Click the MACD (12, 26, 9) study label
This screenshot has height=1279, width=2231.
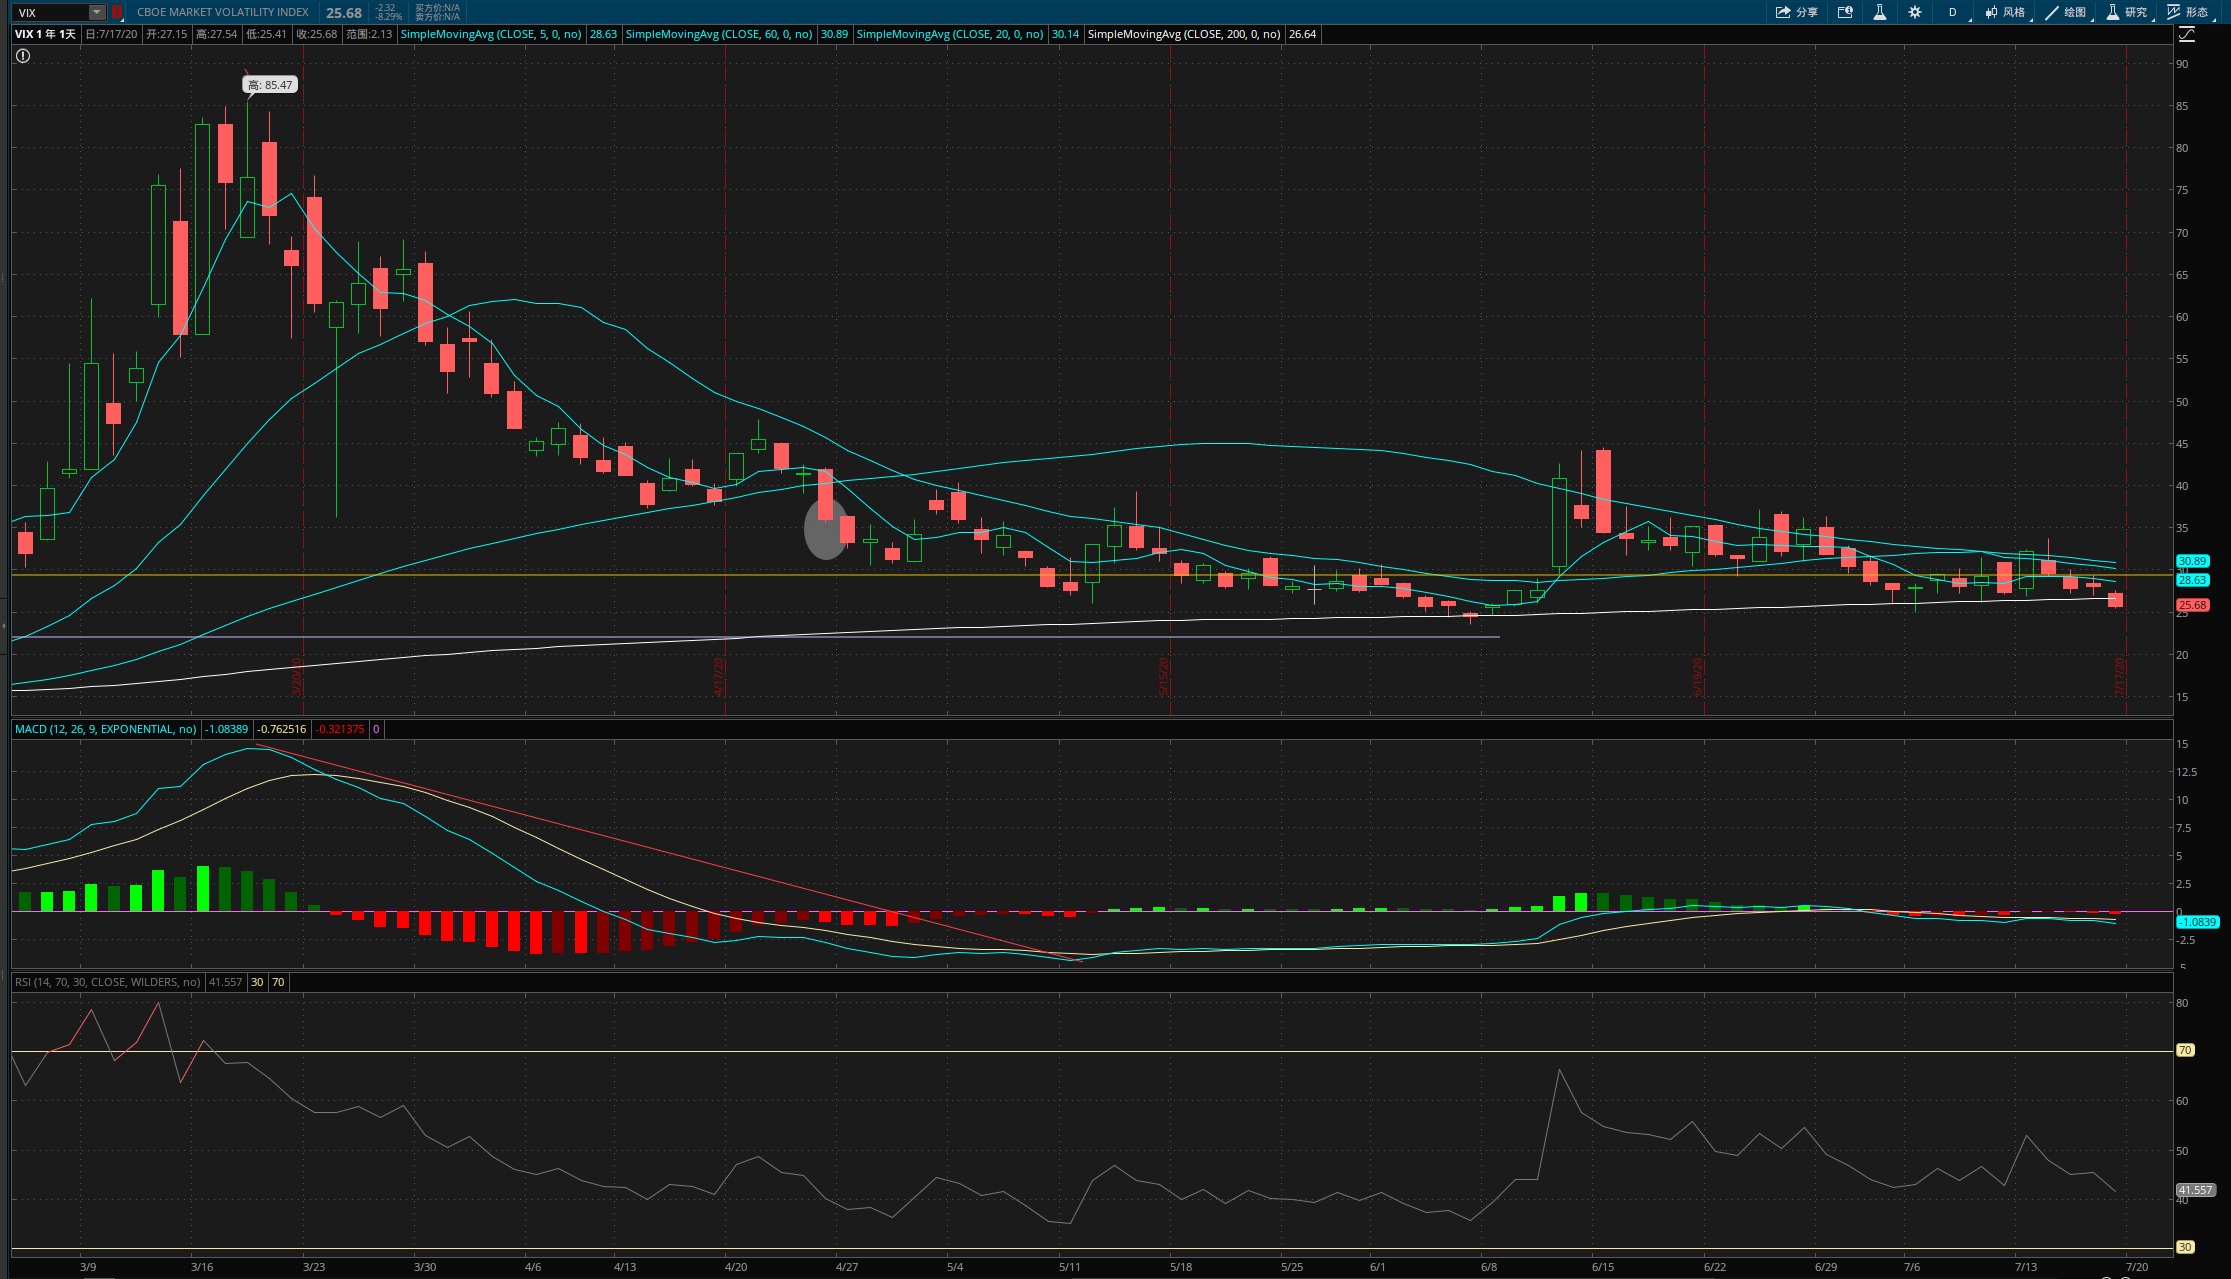point(105,729)
